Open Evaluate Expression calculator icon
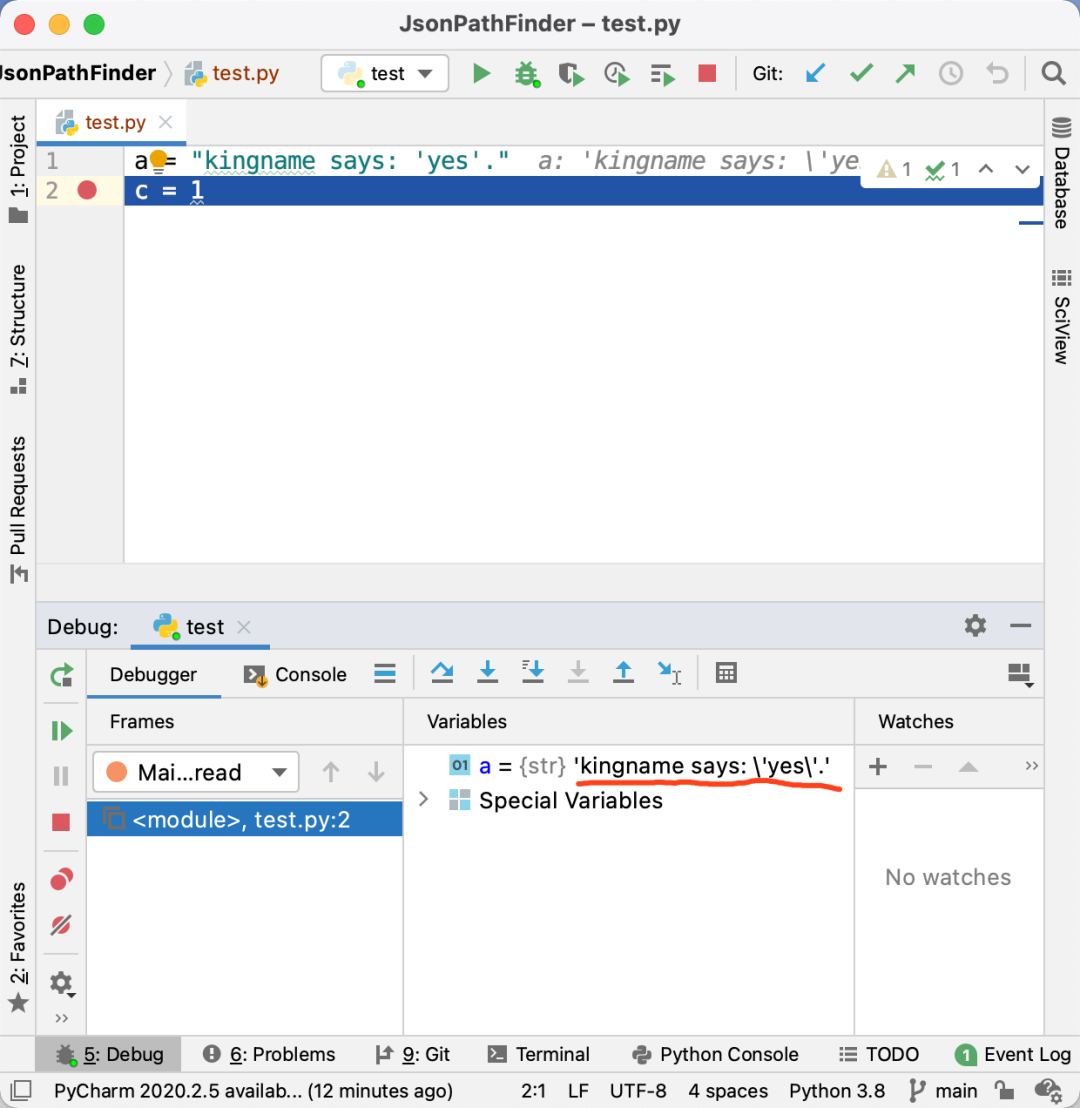 726,673
